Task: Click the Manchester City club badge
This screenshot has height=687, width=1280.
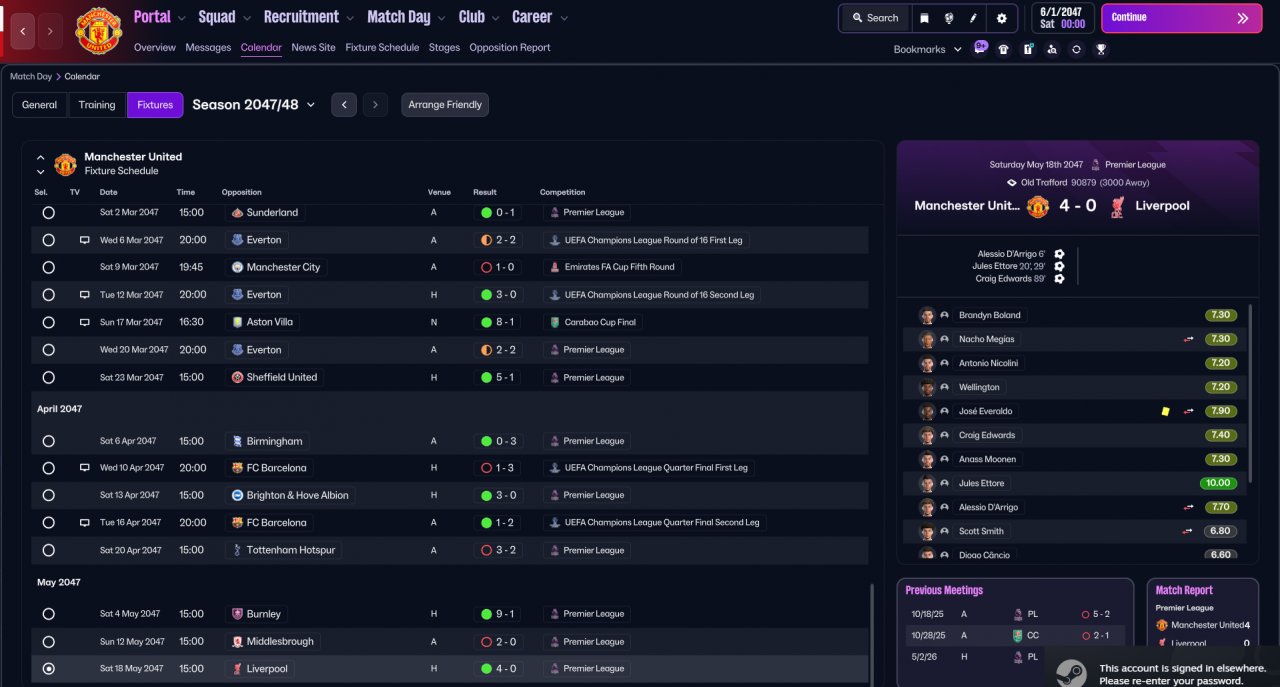Action: (237, 268)
